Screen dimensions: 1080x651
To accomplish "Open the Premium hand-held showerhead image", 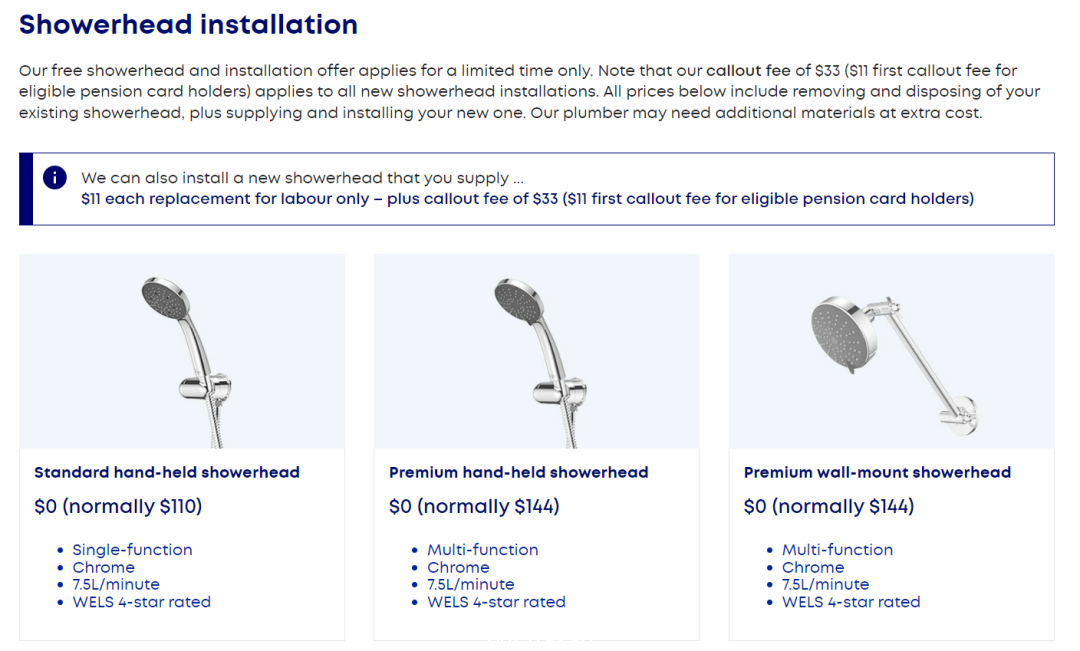I will click(537, 351).
